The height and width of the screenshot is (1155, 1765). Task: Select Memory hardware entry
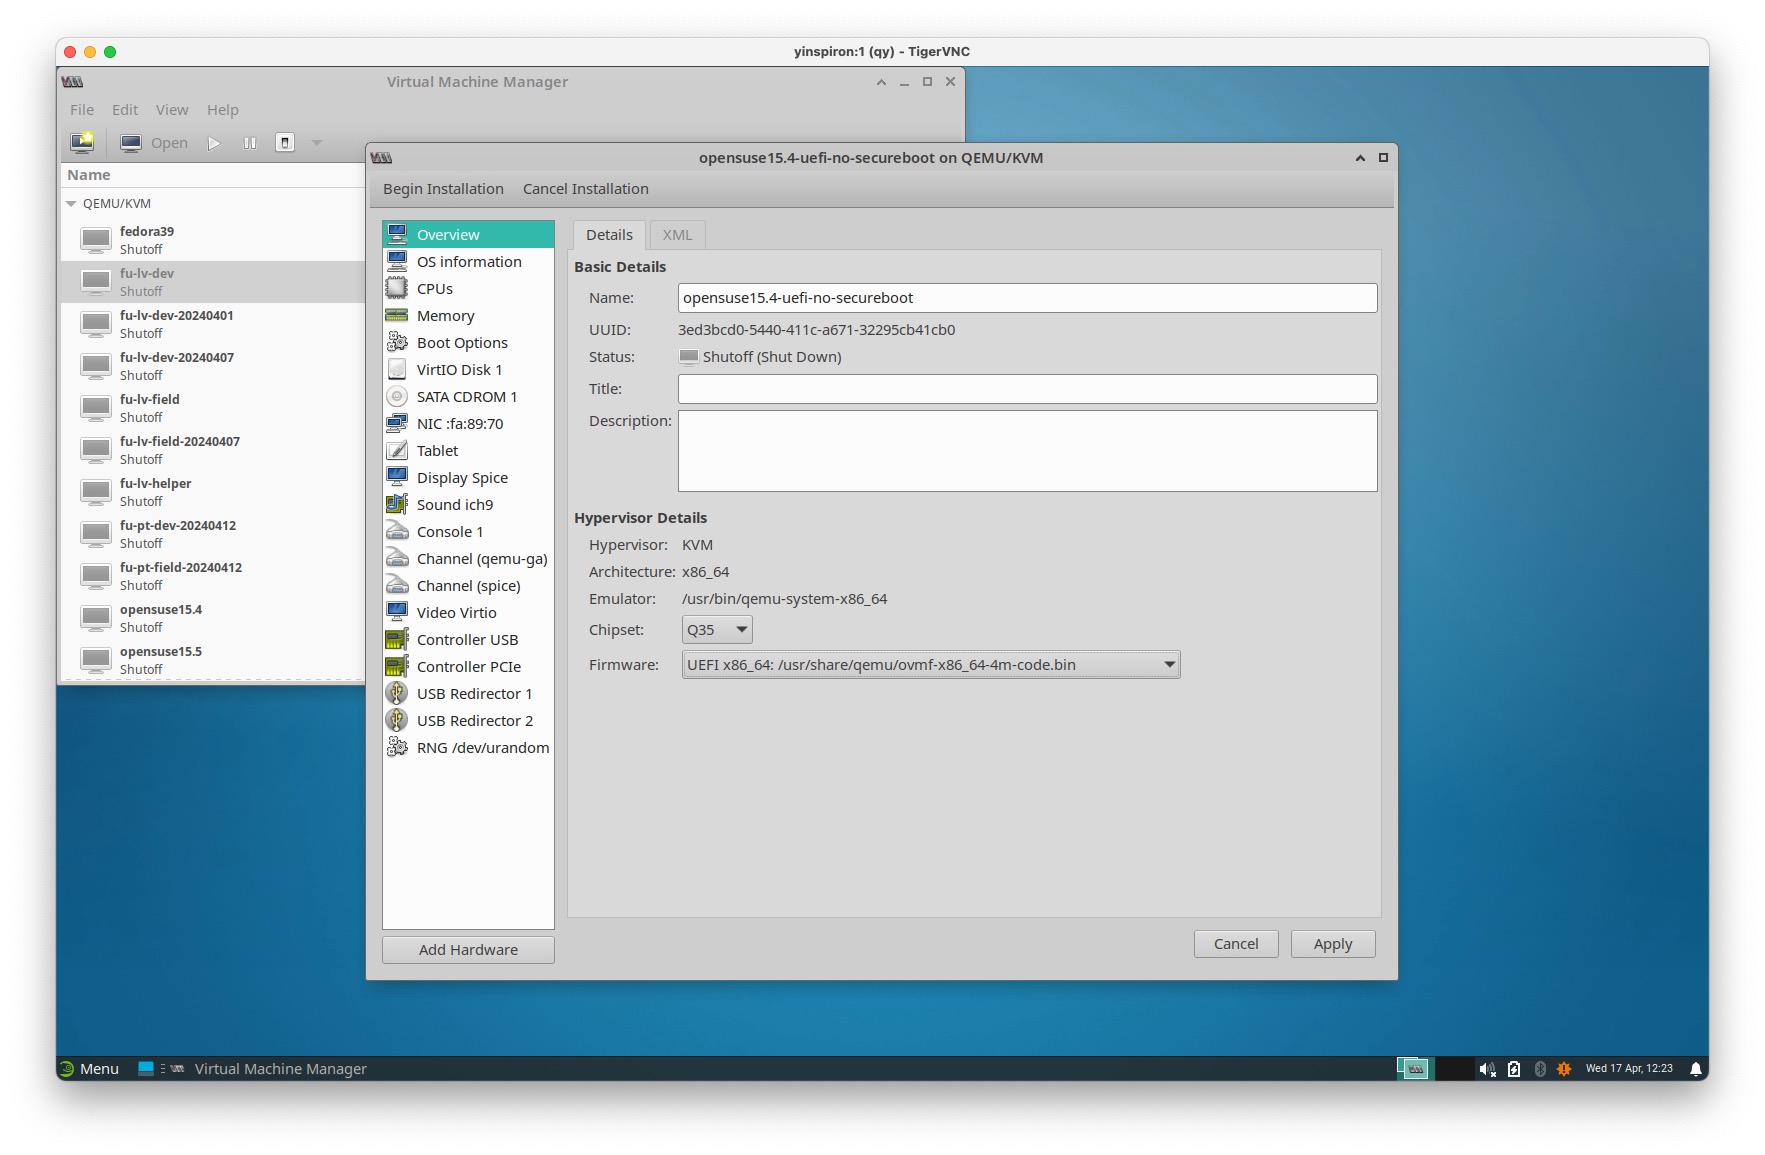(468, 316)
